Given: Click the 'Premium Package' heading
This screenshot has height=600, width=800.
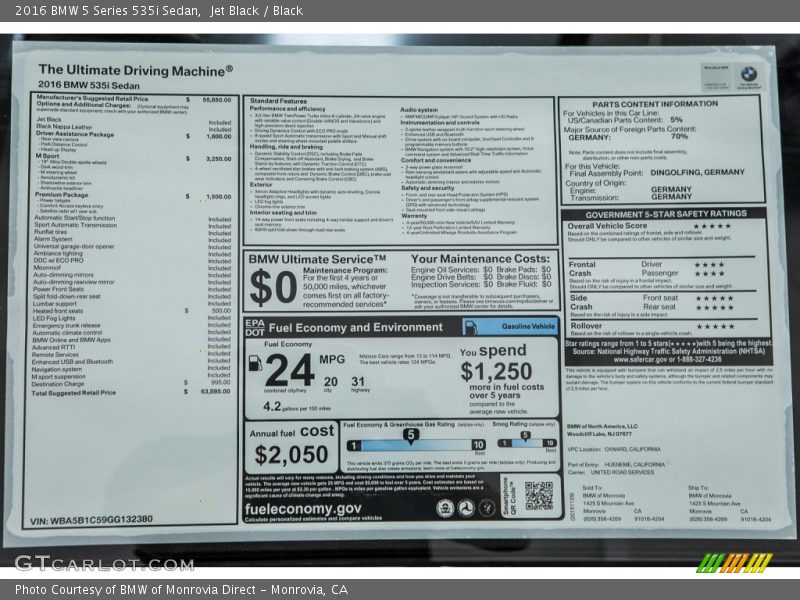Looking at the screenshot, I should tap(61, 194).
